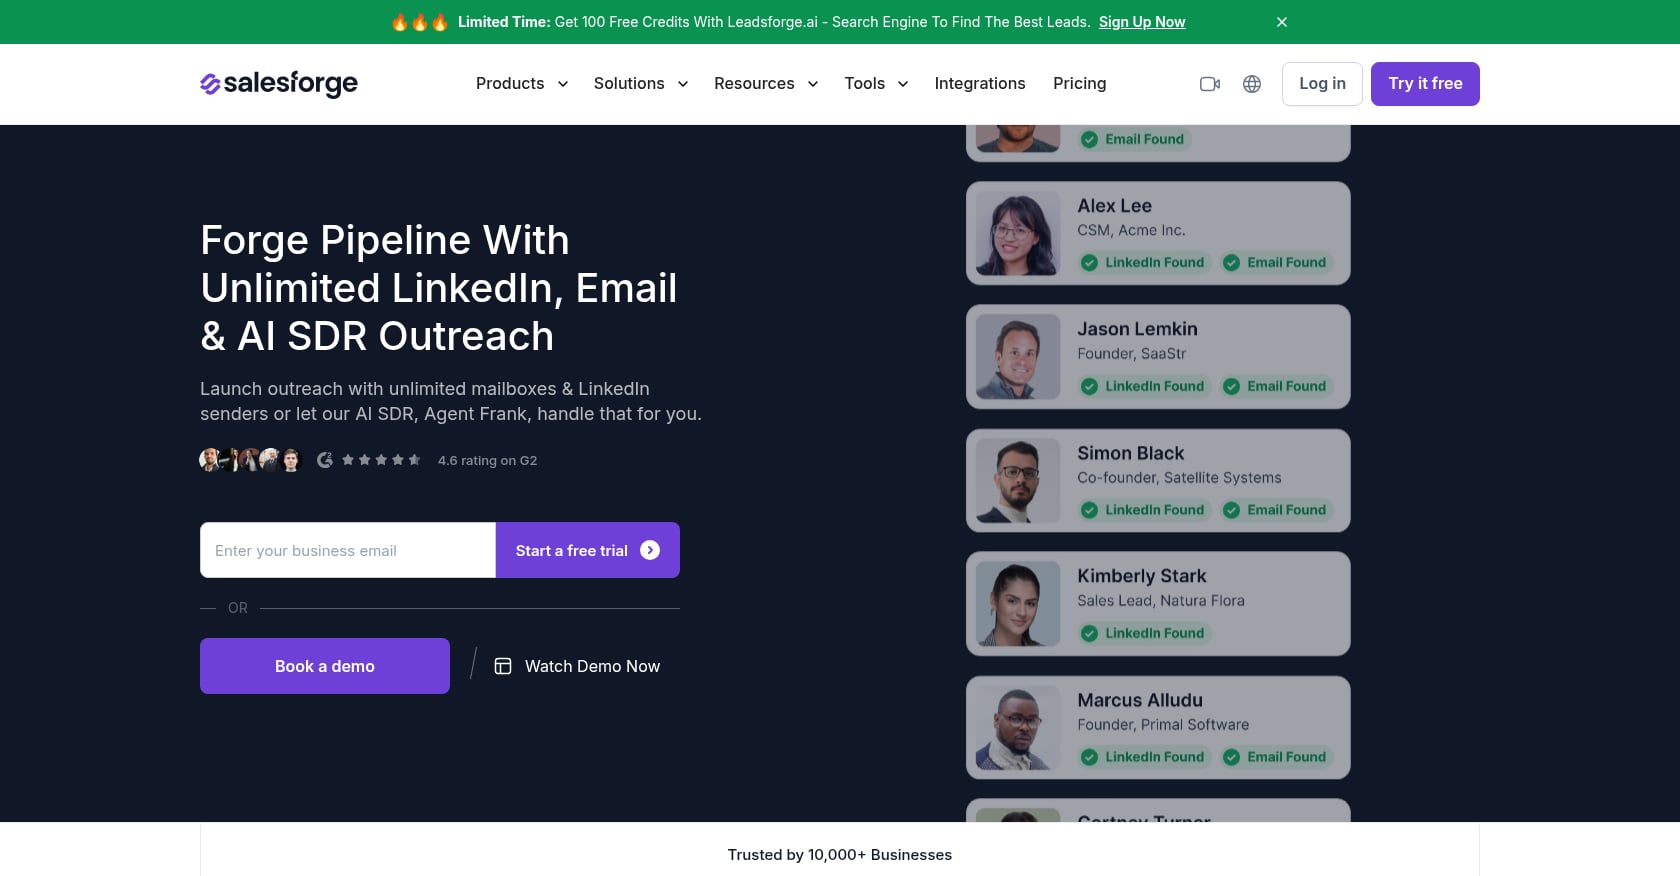Viewport: 1680px width, 876px height.
Task: Click Jason Lemkin's Email Found badge
Action: pyautogui.click(x=1276, y=386)
